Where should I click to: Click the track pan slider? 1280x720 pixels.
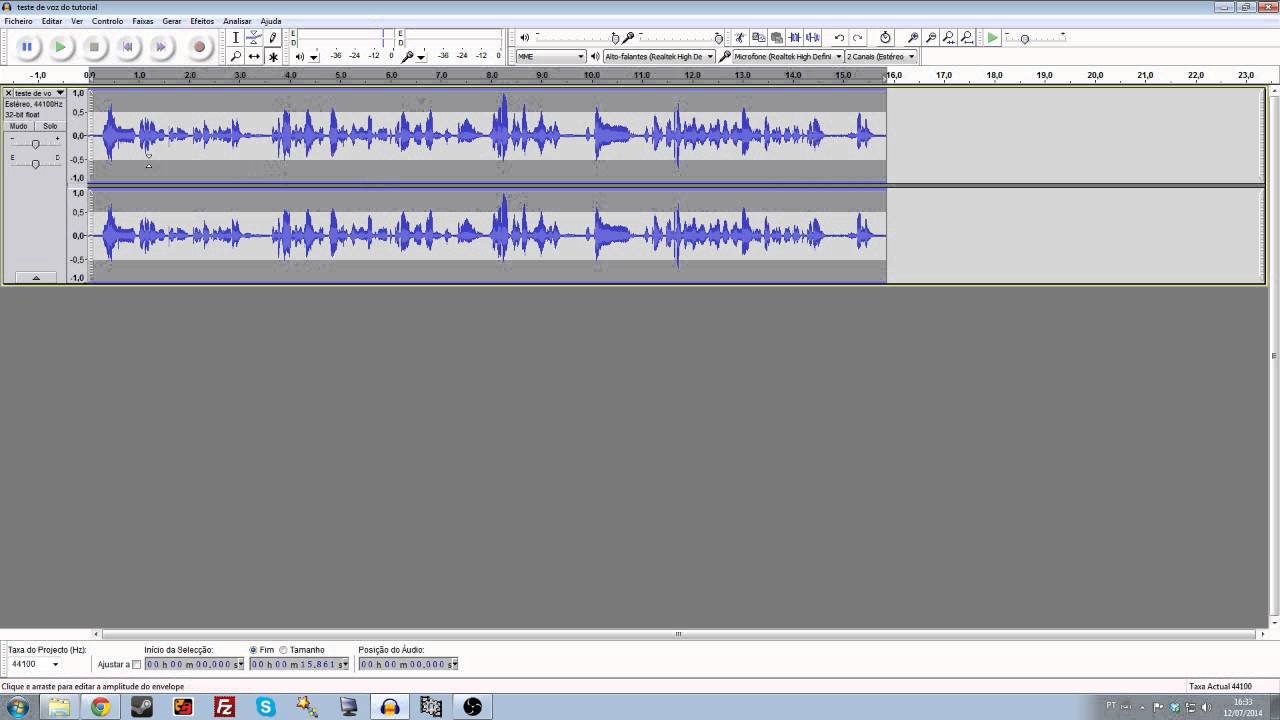point(35,163)
